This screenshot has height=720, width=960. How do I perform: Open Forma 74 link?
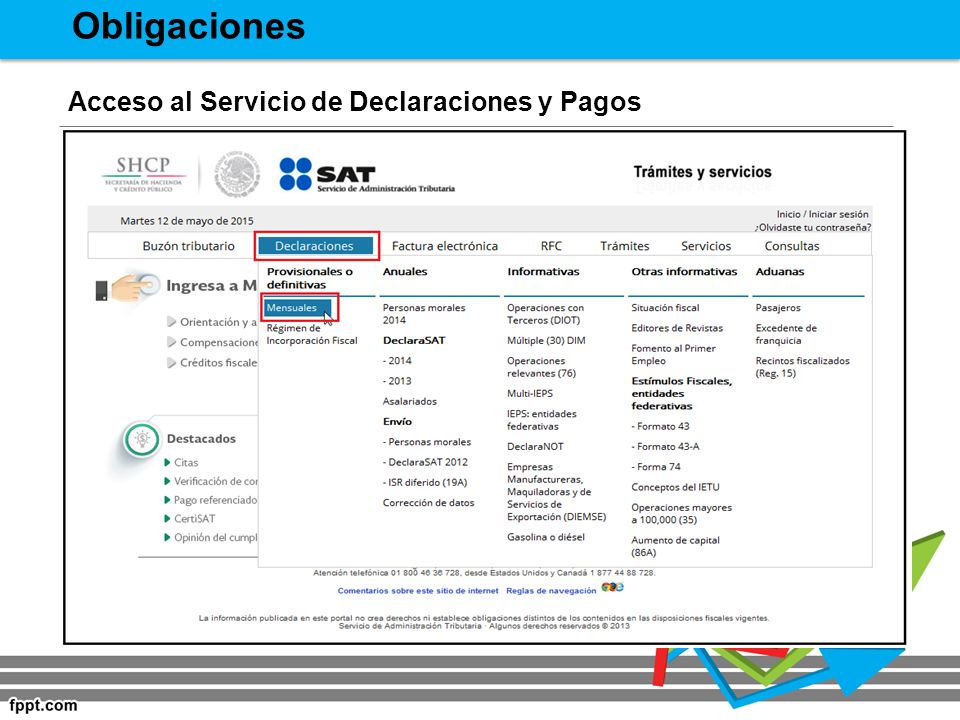click(656, 467)
